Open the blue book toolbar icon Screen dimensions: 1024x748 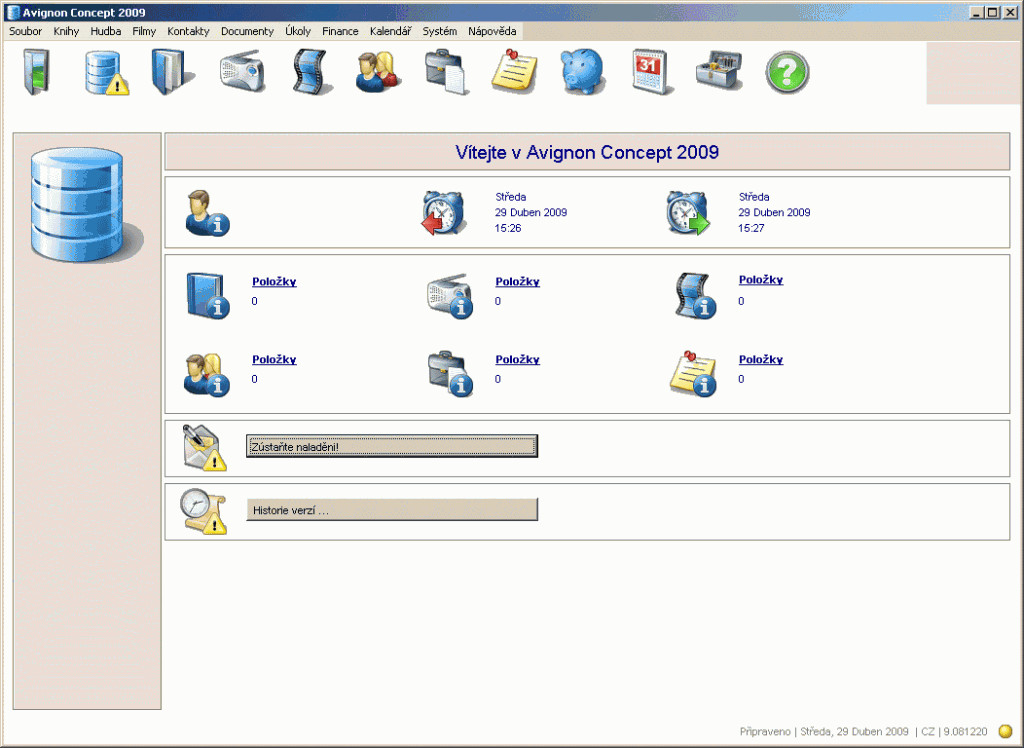click(172, 73)
